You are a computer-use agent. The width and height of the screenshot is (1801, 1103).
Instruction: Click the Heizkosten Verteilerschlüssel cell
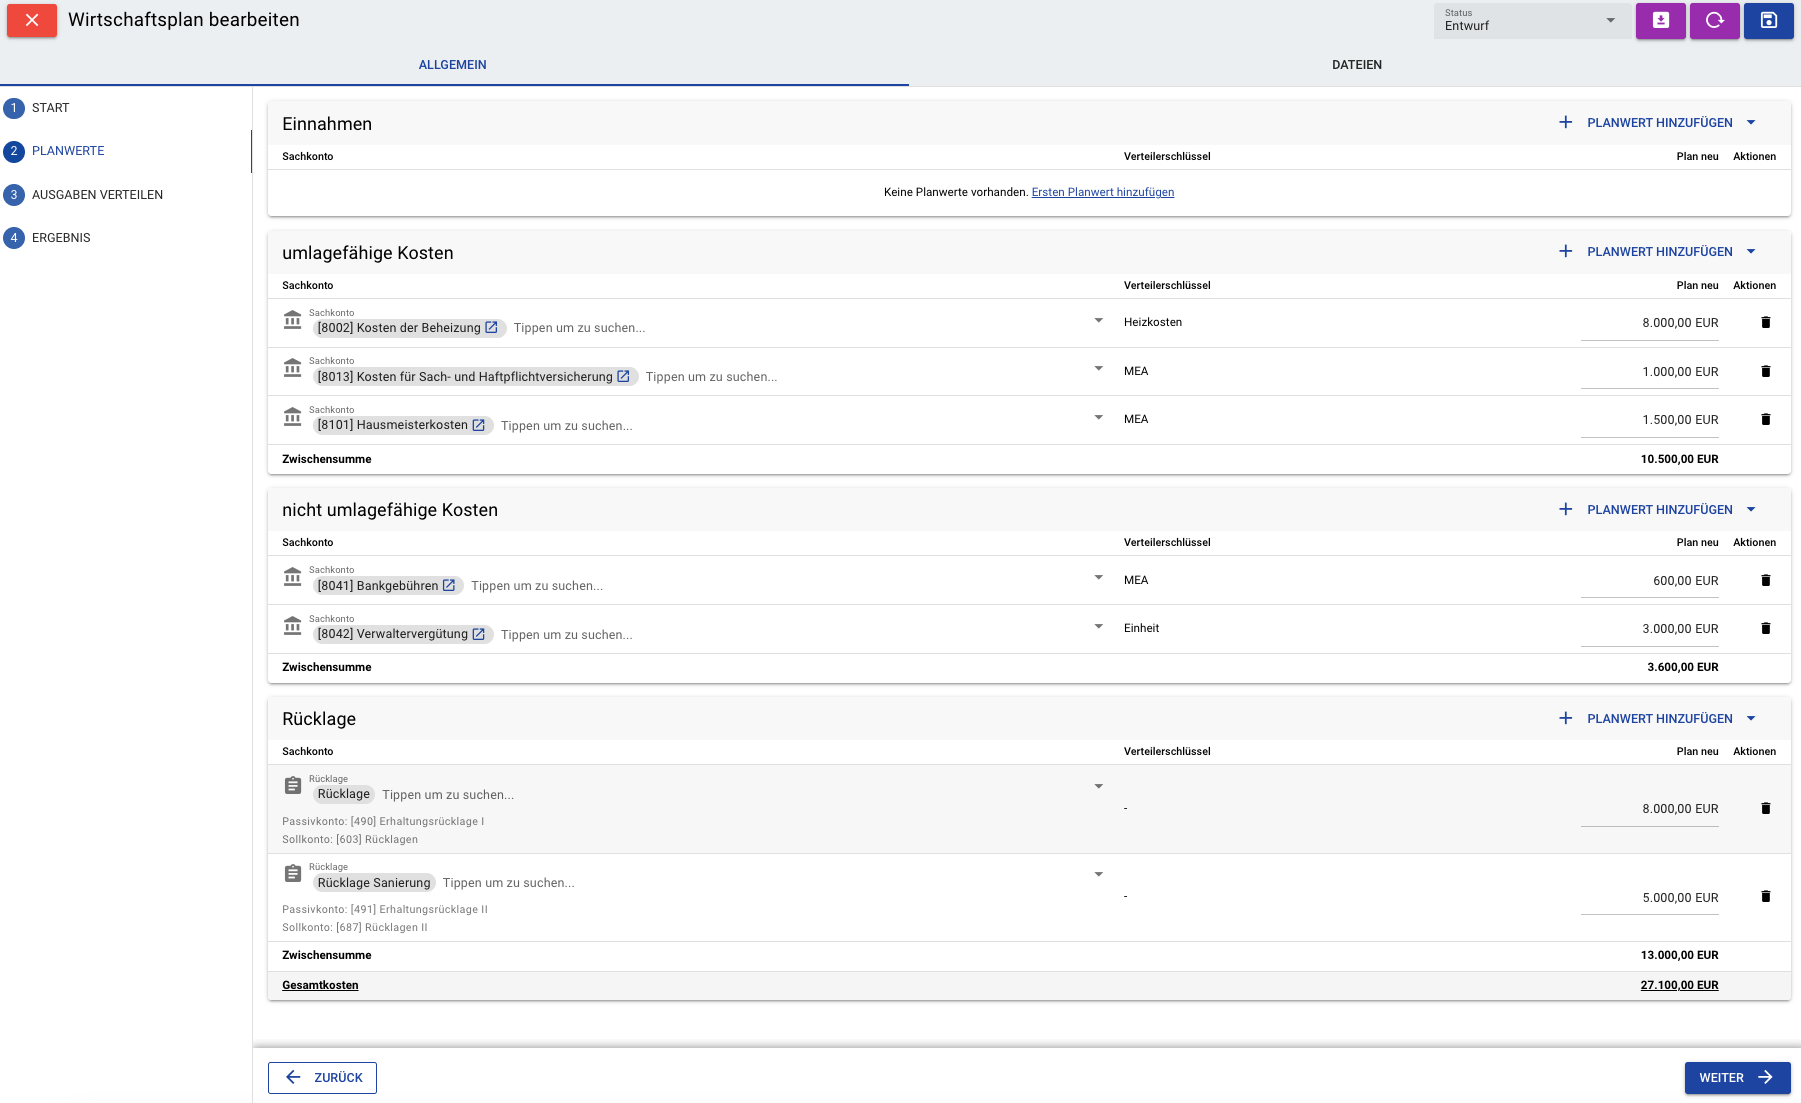click(1153, 323)
